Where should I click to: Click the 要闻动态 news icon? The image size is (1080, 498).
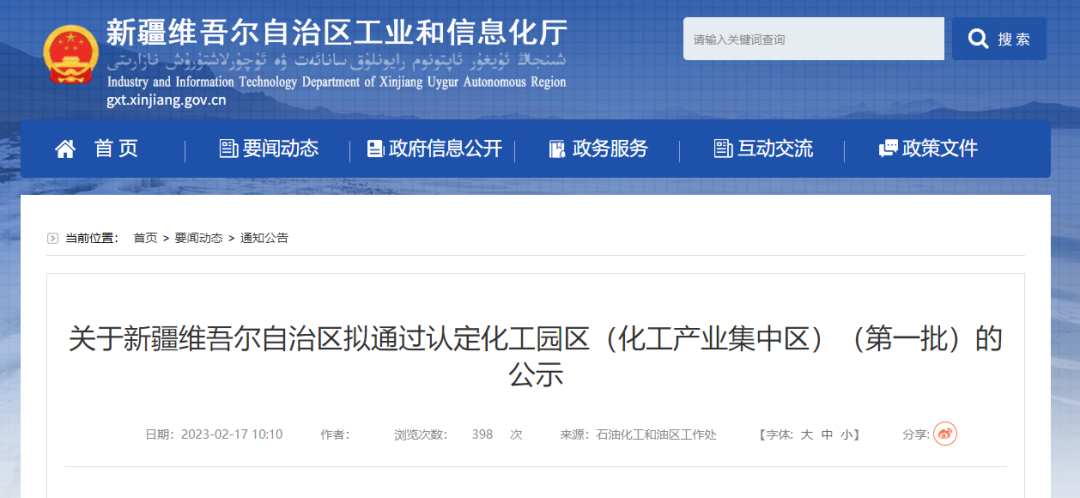(x=229, y=149)
